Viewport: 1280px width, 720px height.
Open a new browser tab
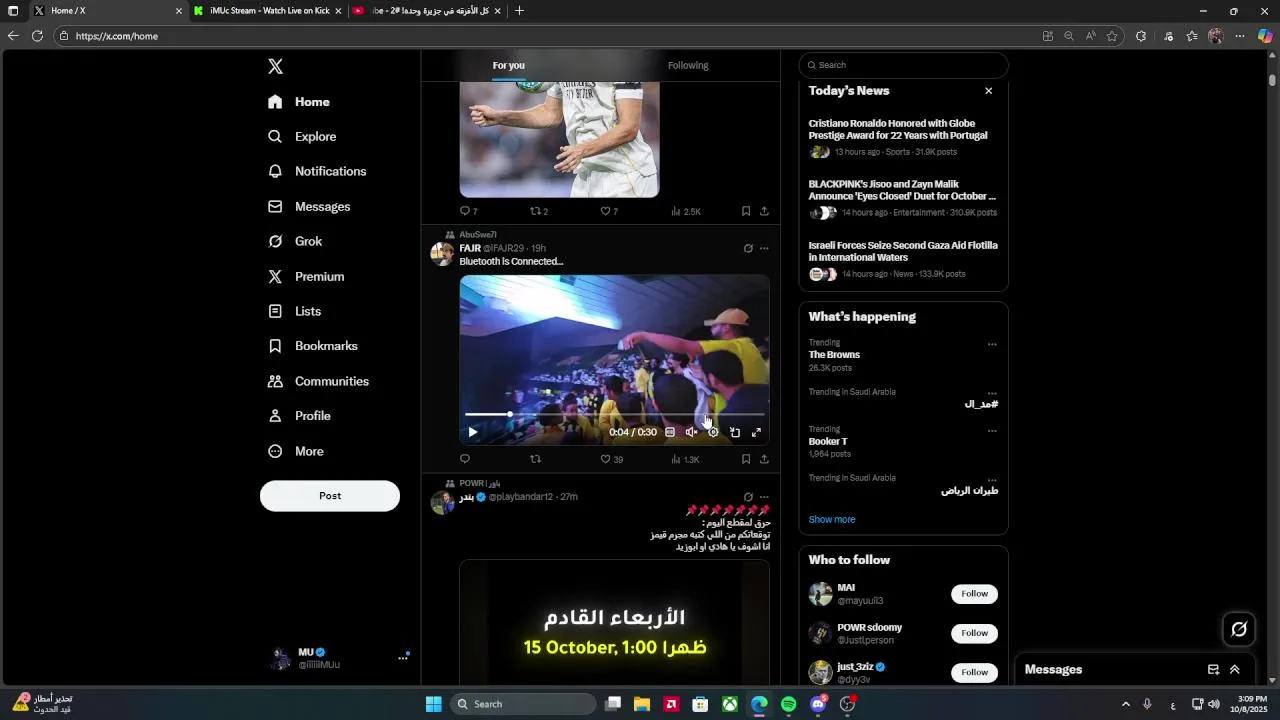(x=519, y=11)
